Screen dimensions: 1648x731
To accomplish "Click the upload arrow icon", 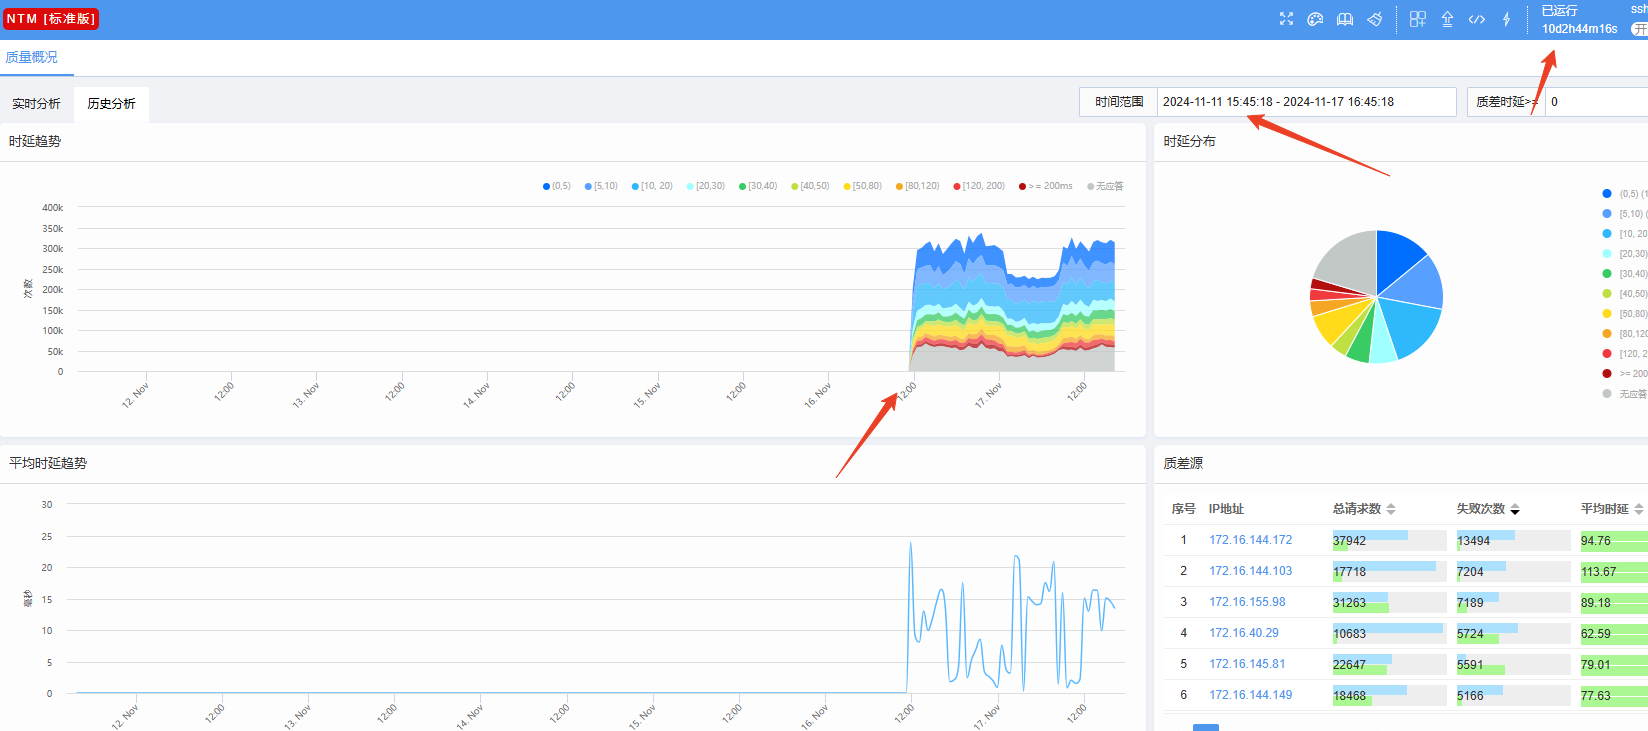I will pos(1447,19).
